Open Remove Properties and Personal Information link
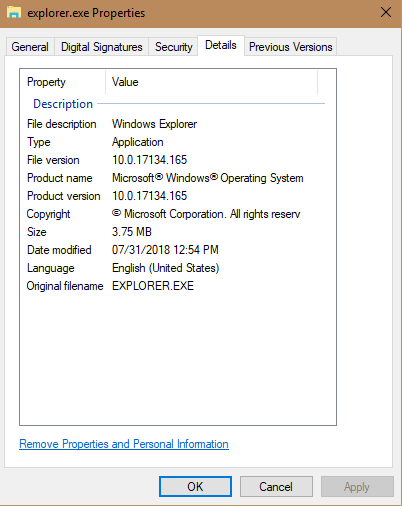 124,444
